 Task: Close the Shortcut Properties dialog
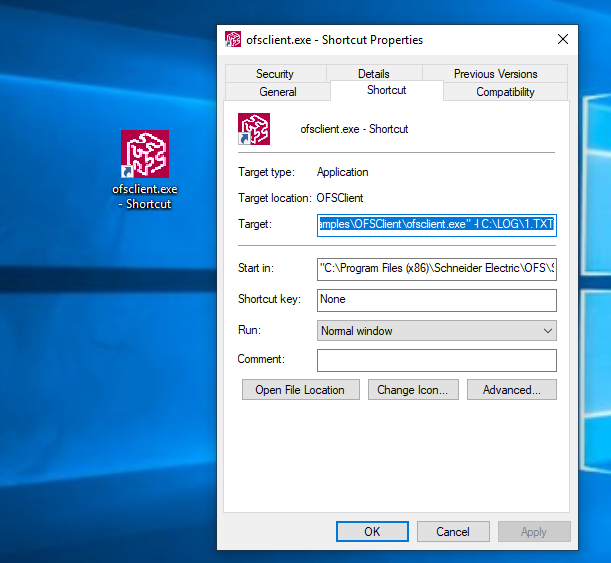click(x=563, y=39)
